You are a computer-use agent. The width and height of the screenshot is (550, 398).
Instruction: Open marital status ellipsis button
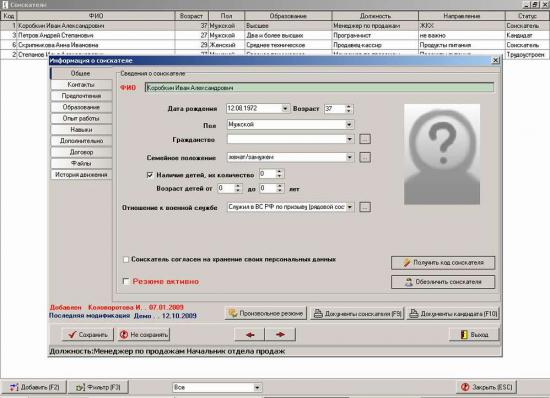[x=365, y=157]
